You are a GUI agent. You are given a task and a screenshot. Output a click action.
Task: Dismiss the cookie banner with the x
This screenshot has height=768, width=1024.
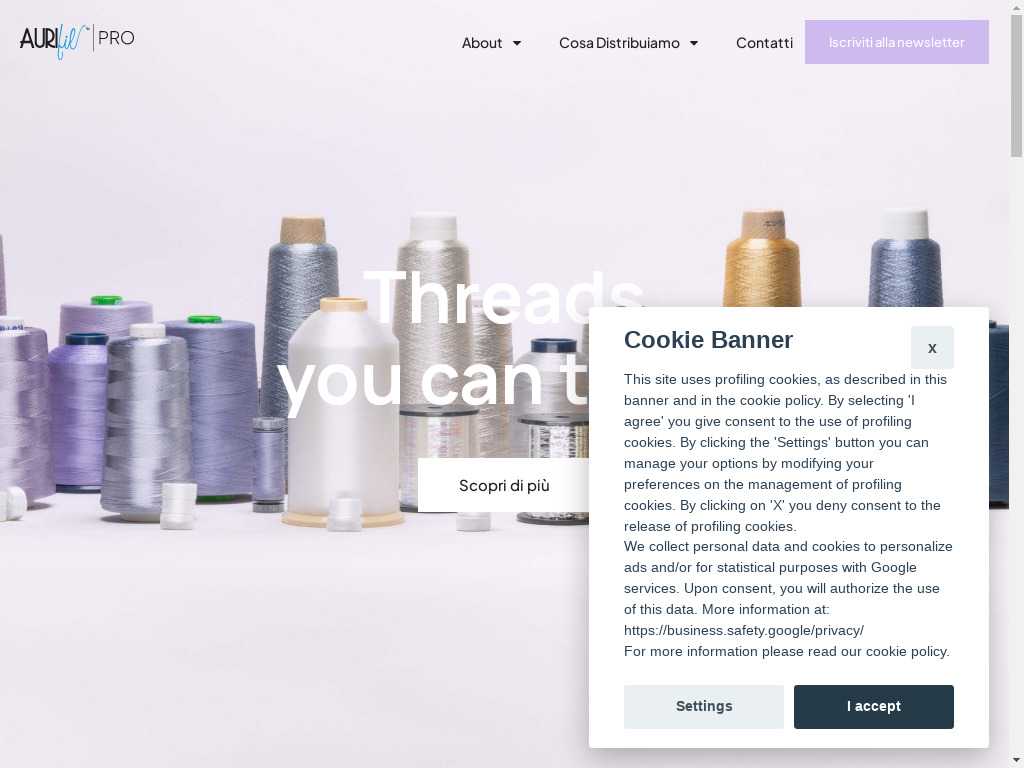point(932,347)
